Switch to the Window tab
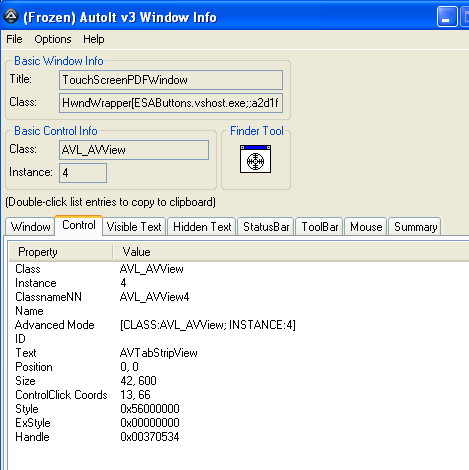The height and width of the screenshot is (470, 469). (30, 227)
